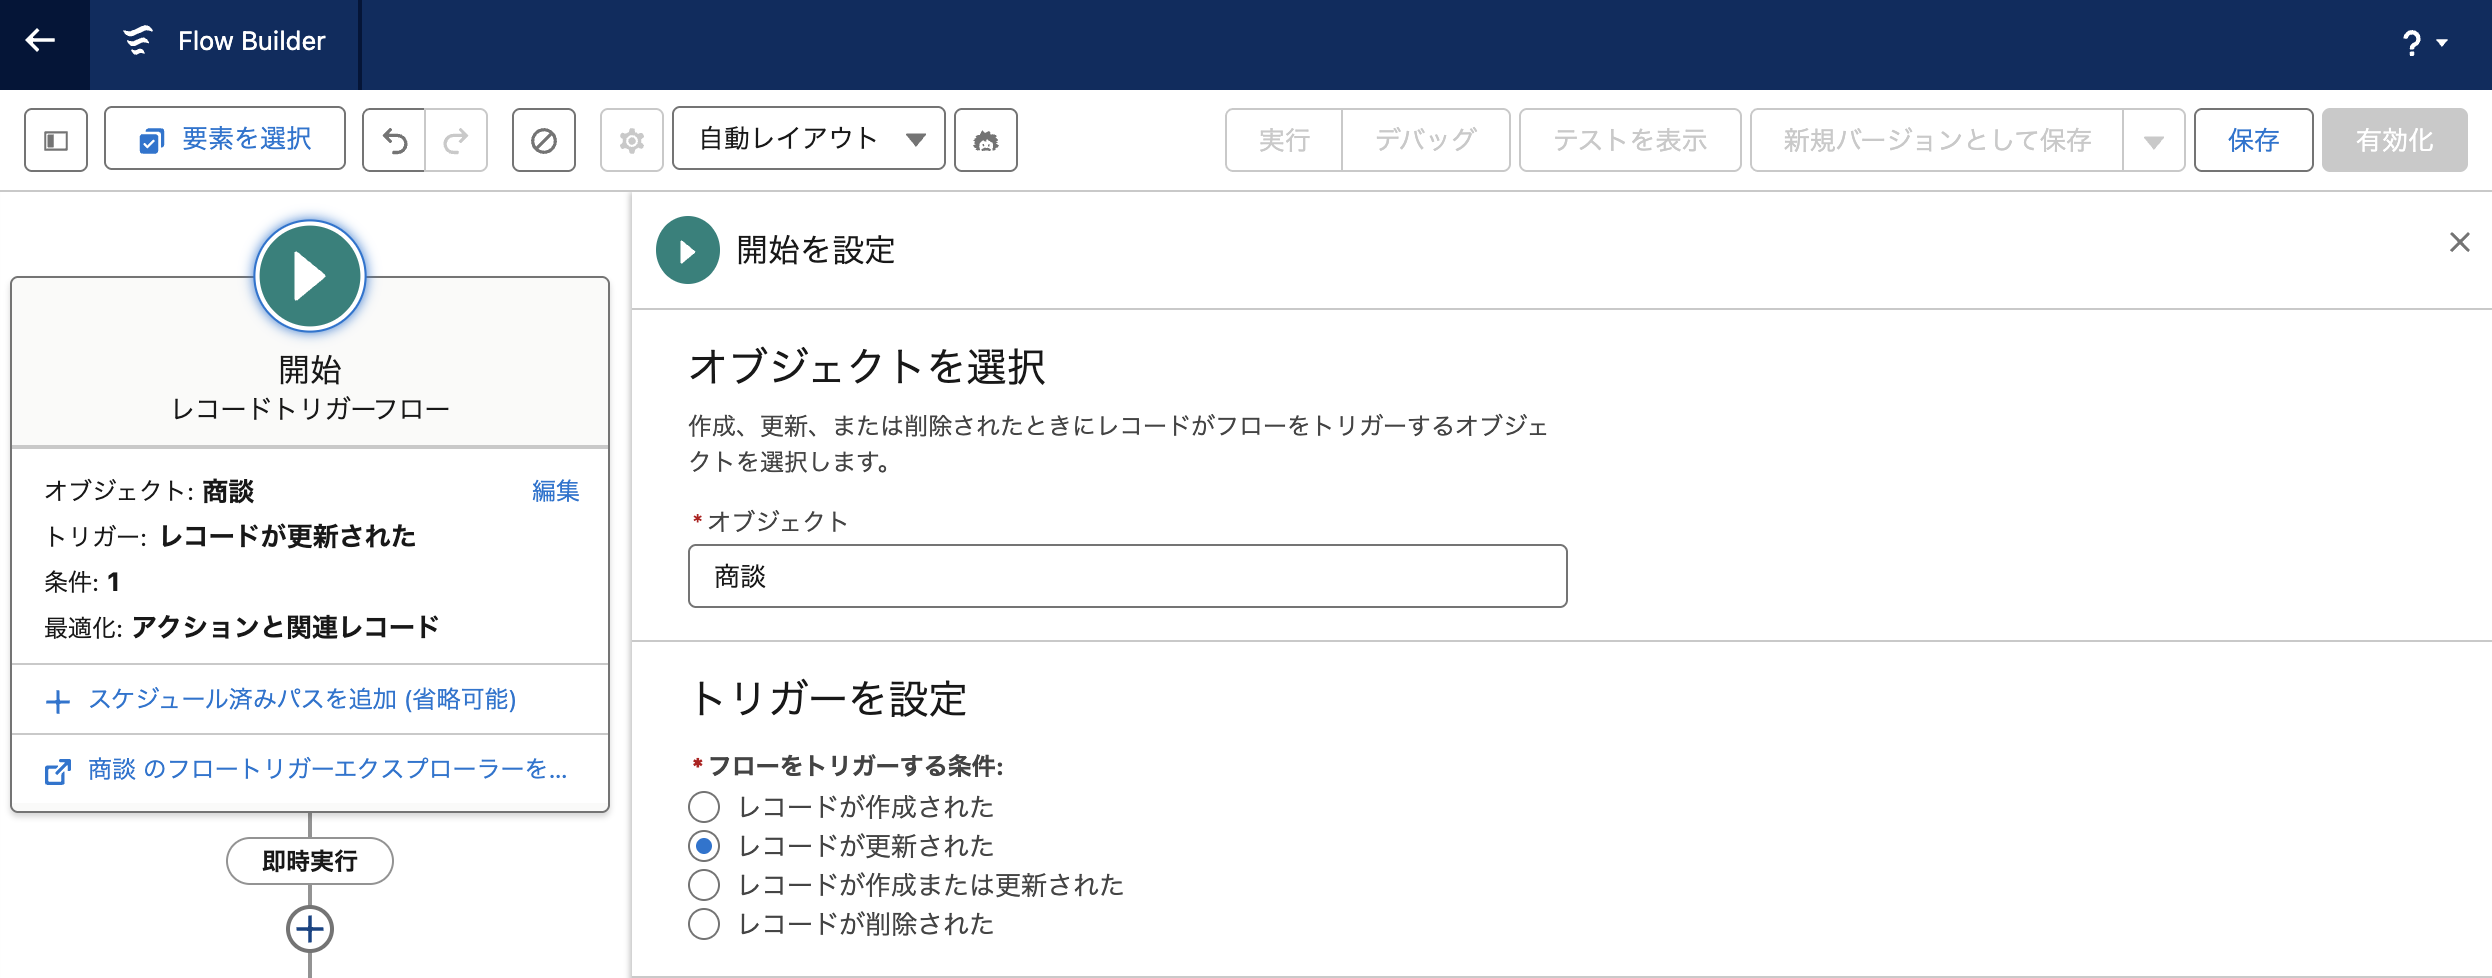
Task: Click the Redo icon in the toolbar
Action: pos(455,140)
